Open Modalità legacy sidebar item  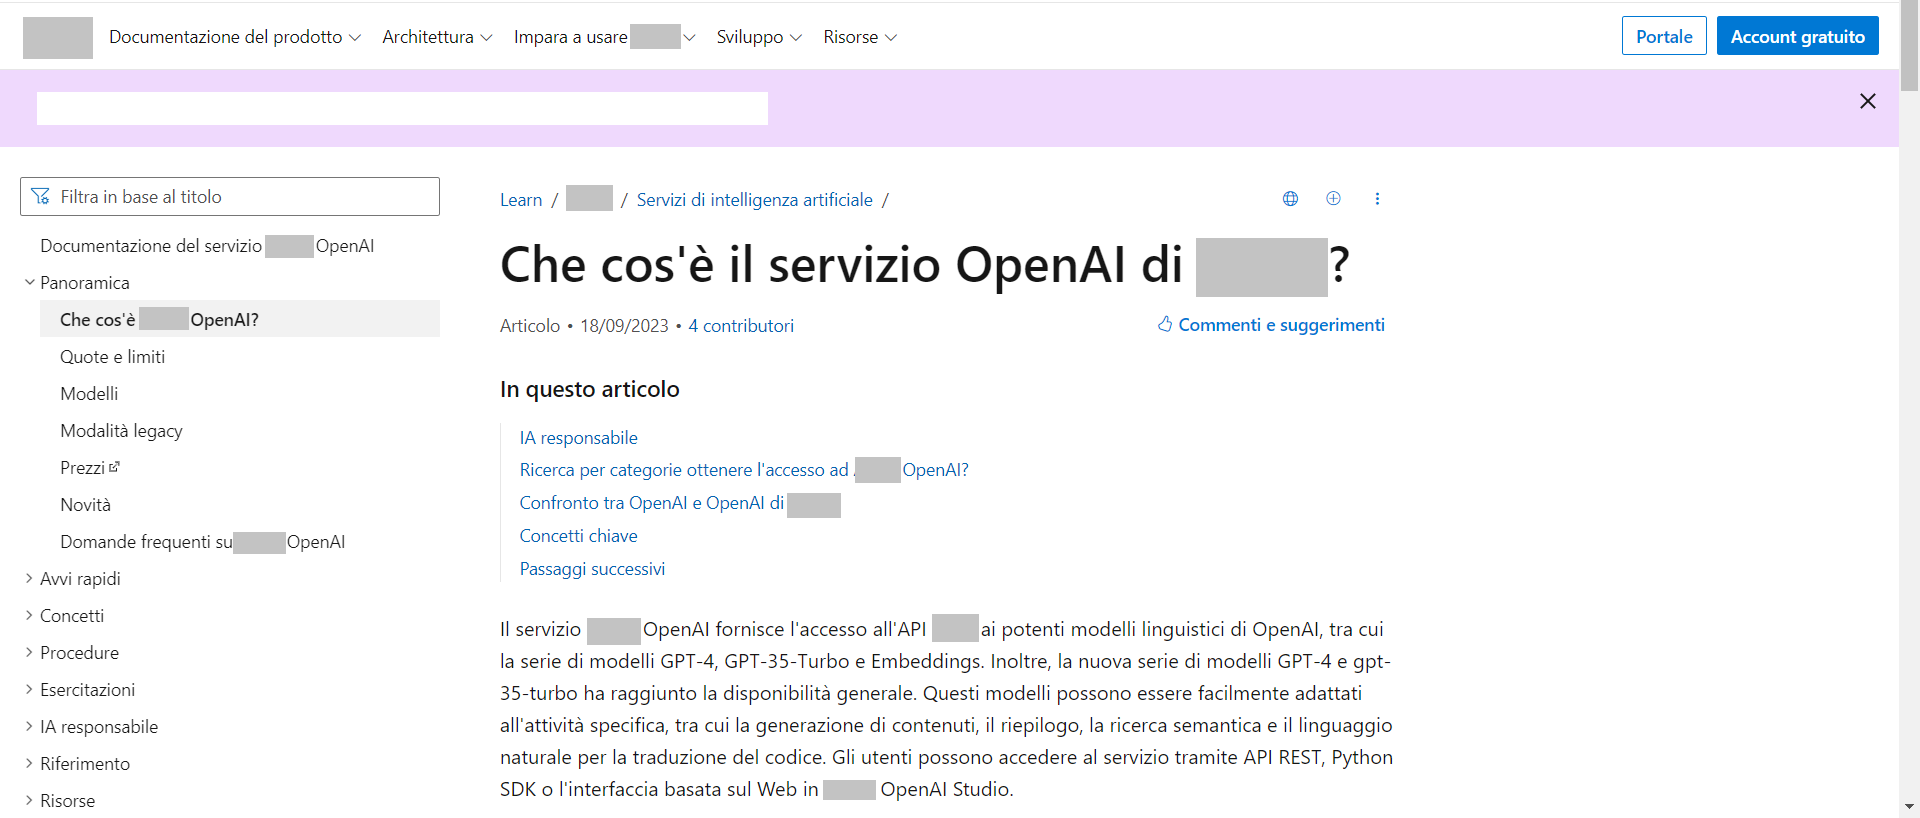[x=121, y=431]
